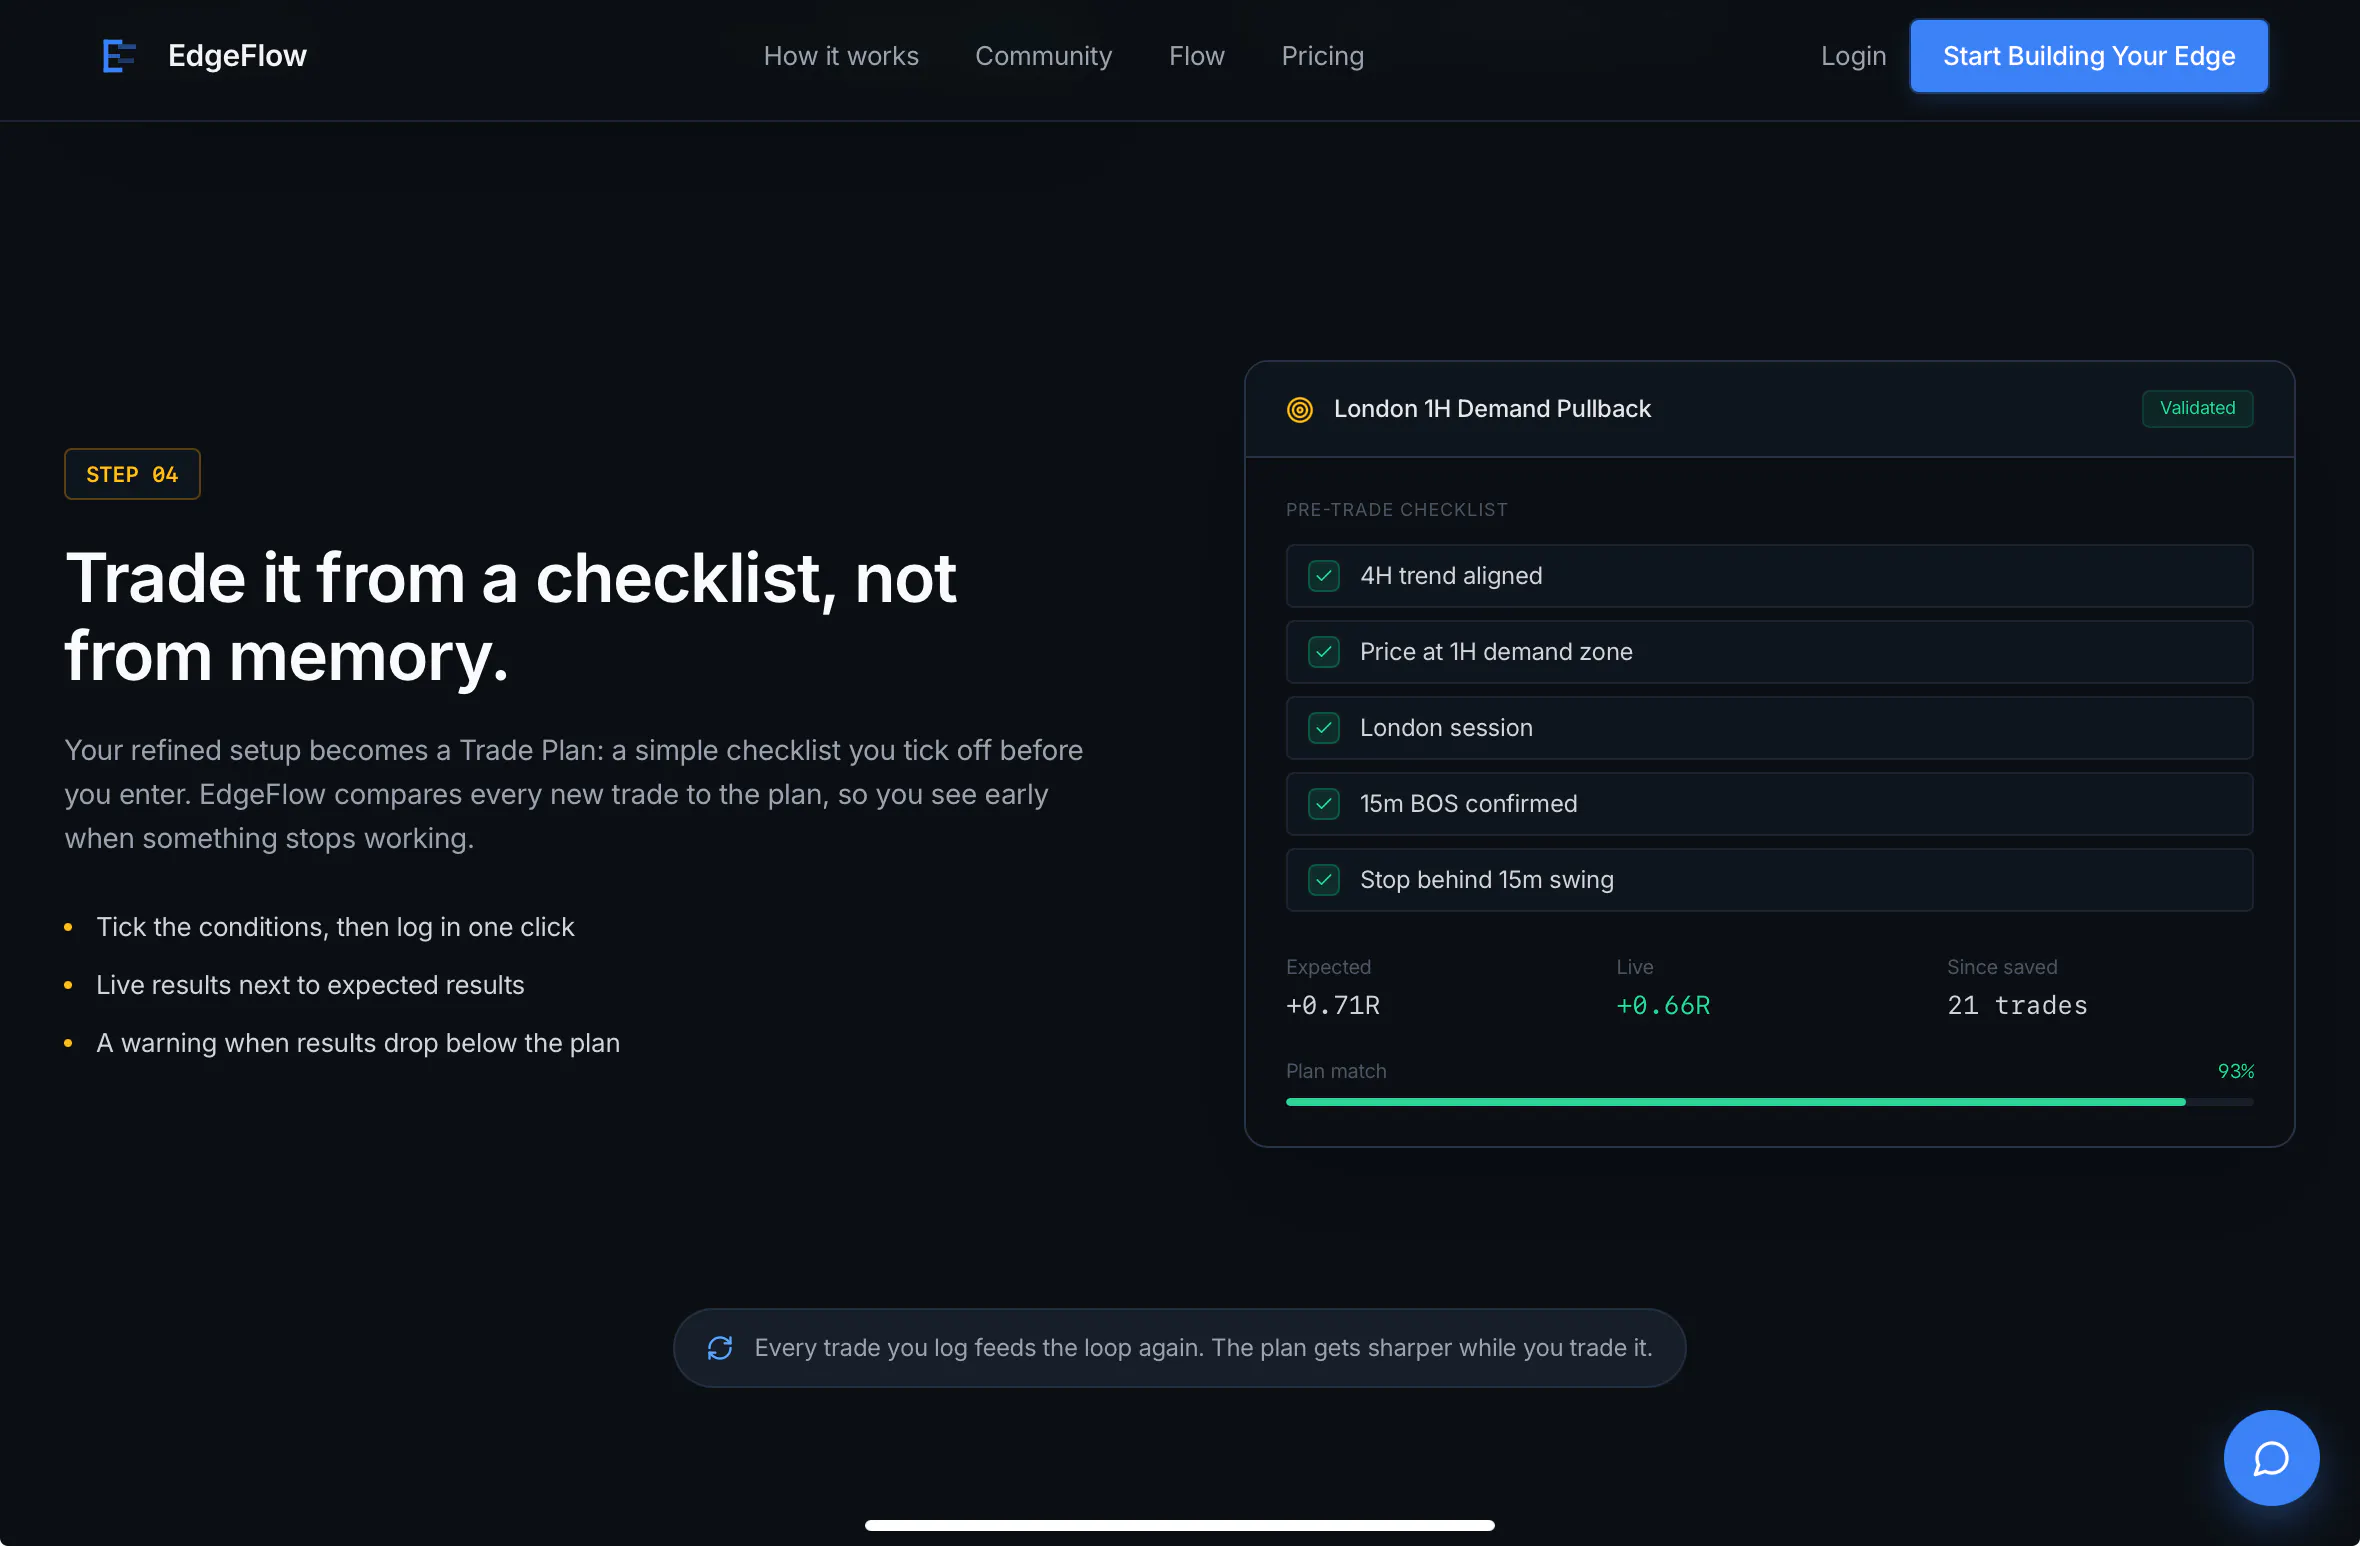Click 'Tick the conditions, then log in one click'
Viewport: 2360px width, 1546px height.
(335, 927)
